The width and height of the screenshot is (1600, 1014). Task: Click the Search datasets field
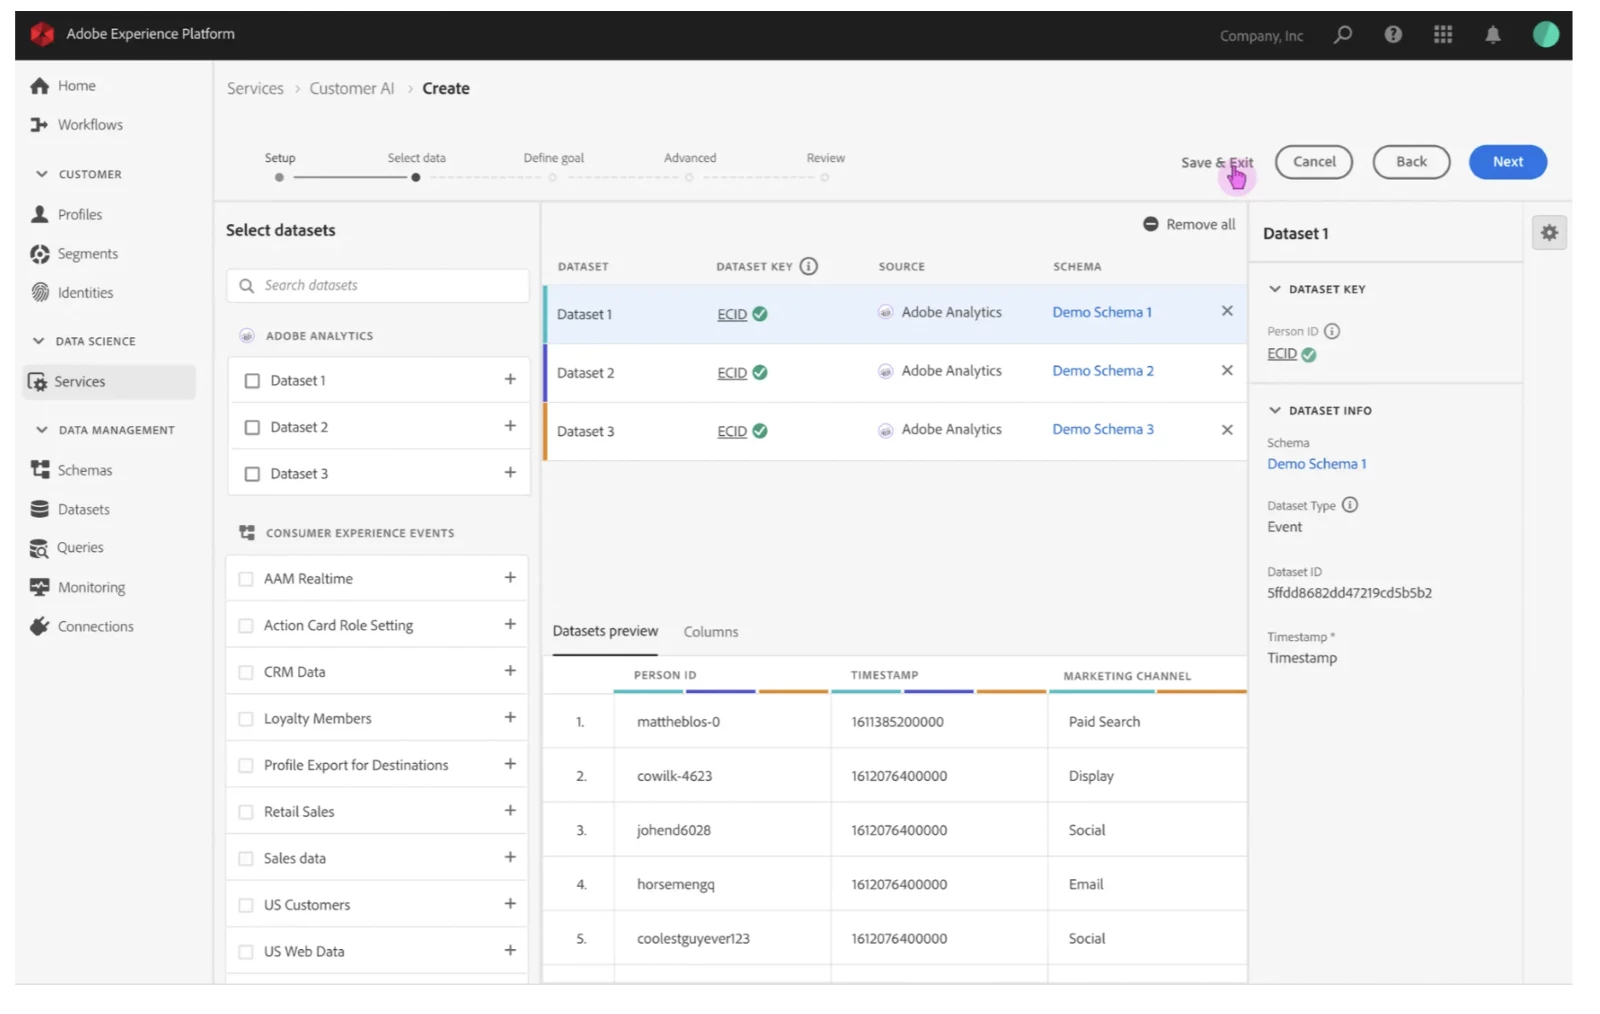pyautogui.click(x=378, y=286)
